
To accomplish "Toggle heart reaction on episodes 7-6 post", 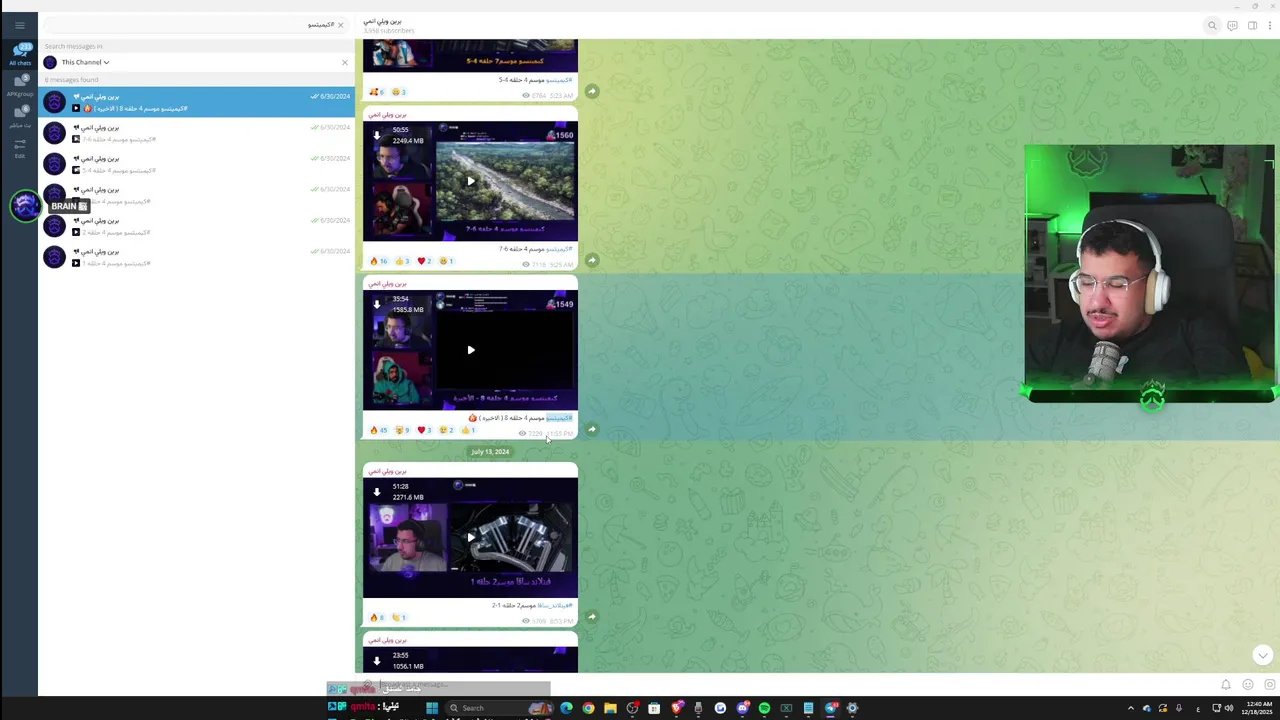I will coord(425,261).
